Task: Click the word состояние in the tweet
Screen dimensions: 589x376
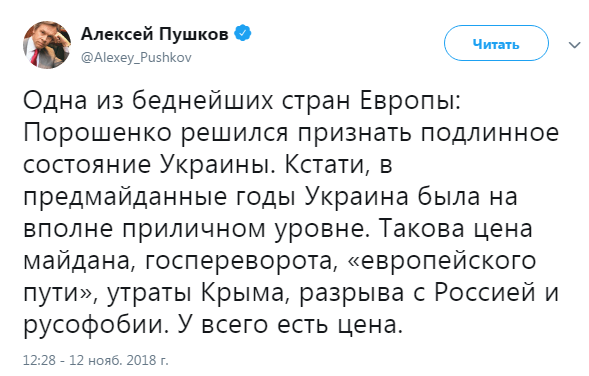Action: point(87,165)
